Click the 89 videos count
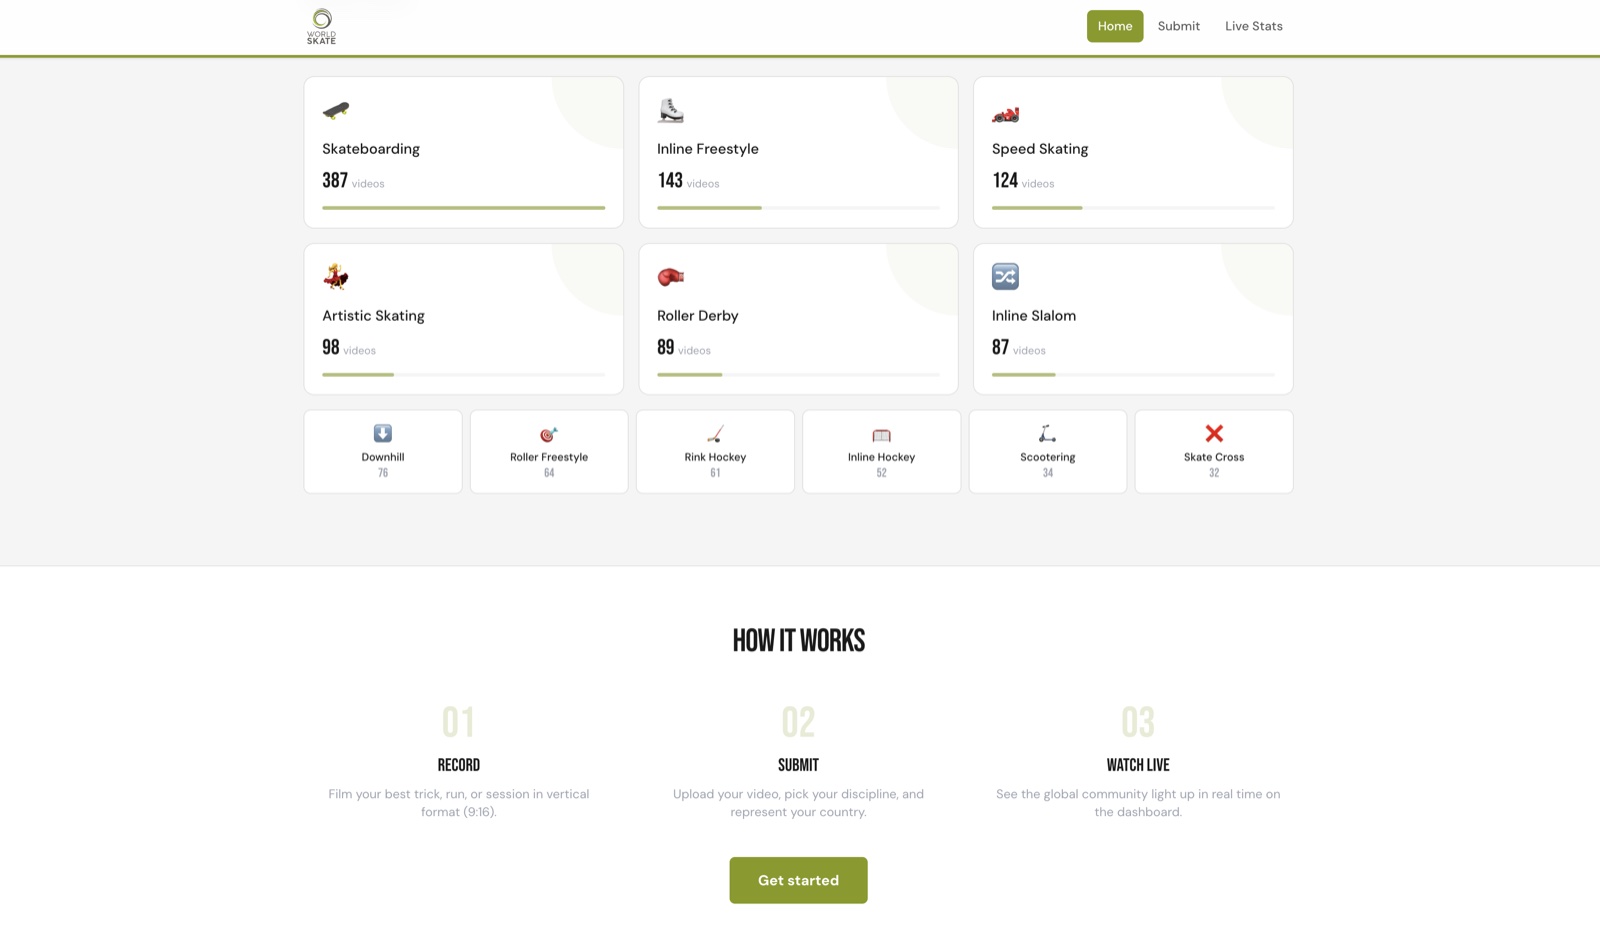1600x925 pixels. (684, 348)
